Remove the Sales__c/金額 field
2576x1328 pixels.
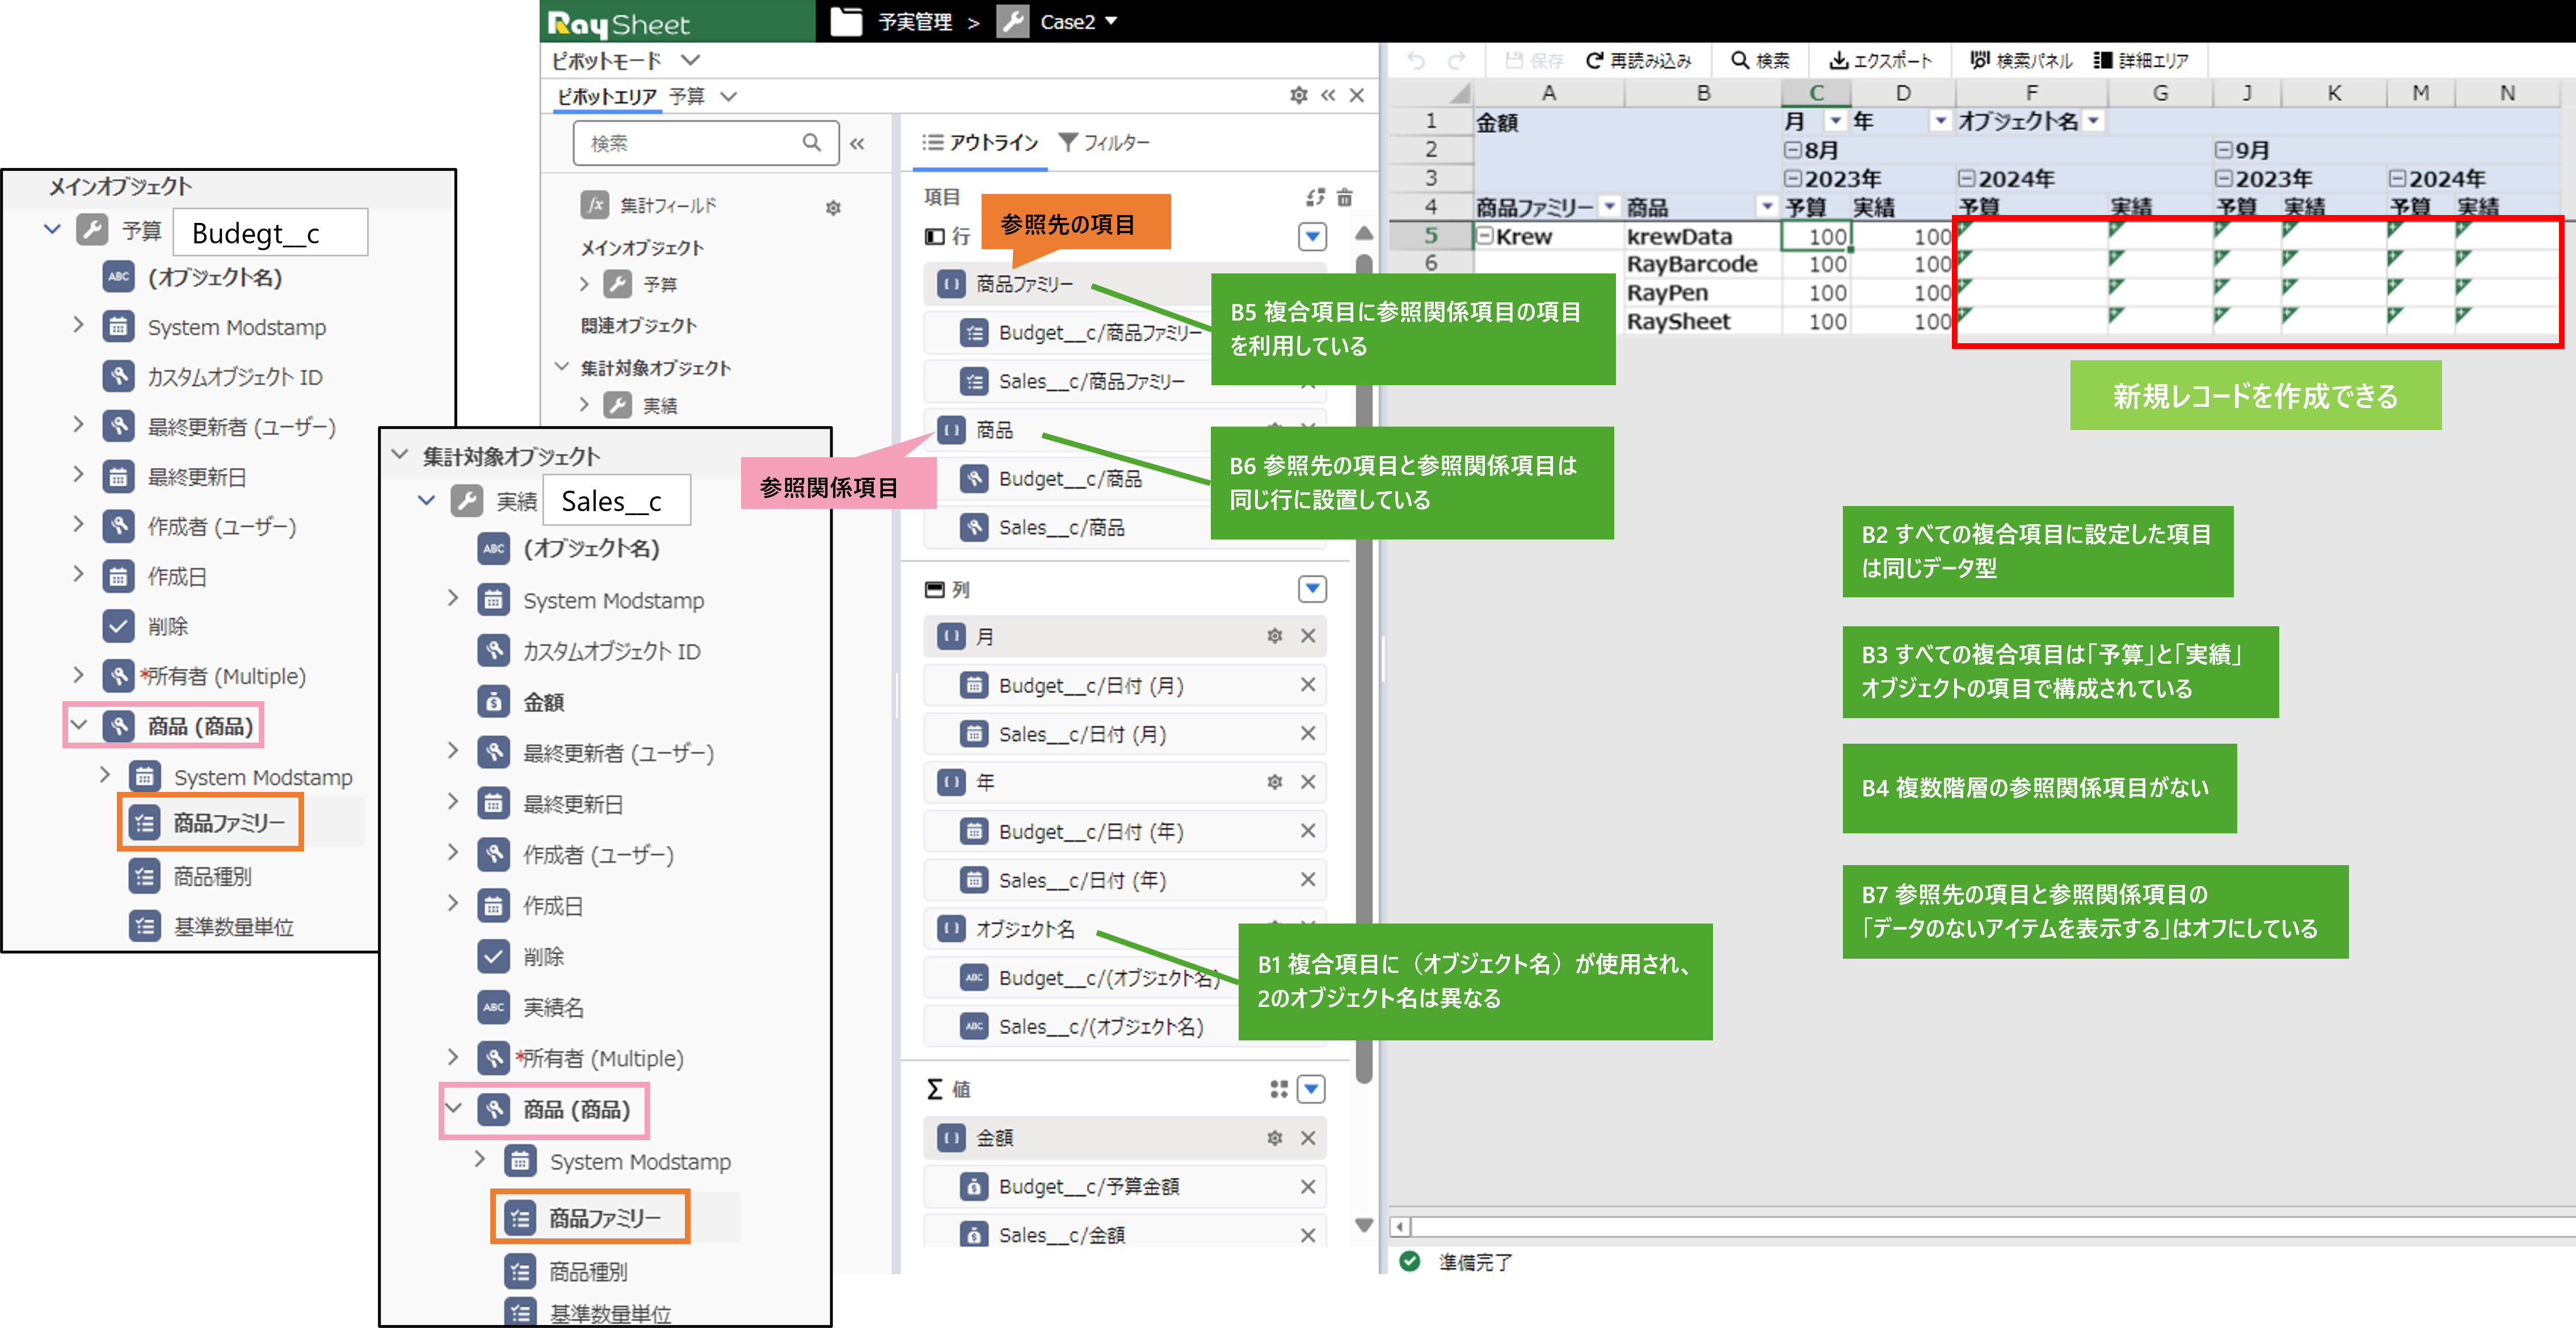coord(1307,1236)
